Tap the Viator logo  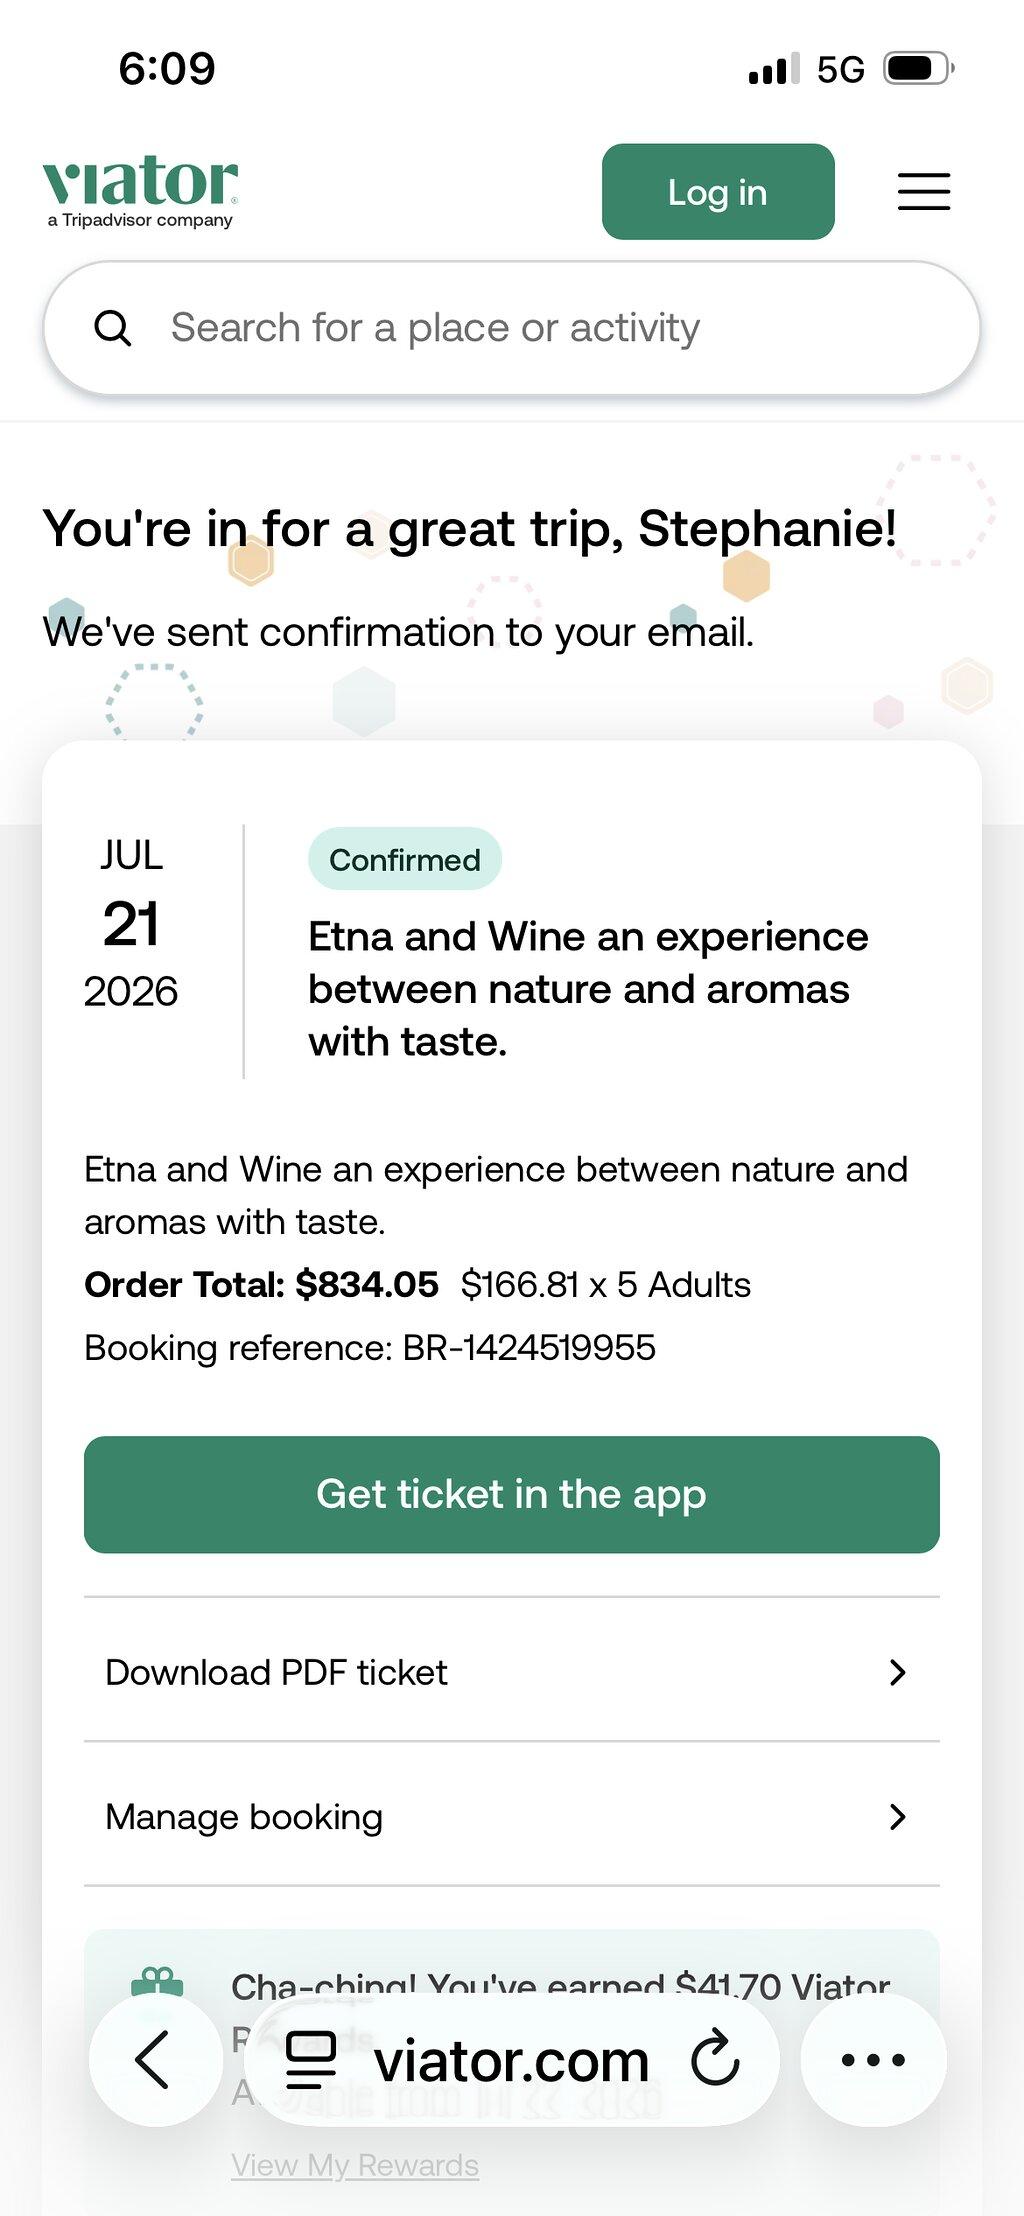pos(140,191)
